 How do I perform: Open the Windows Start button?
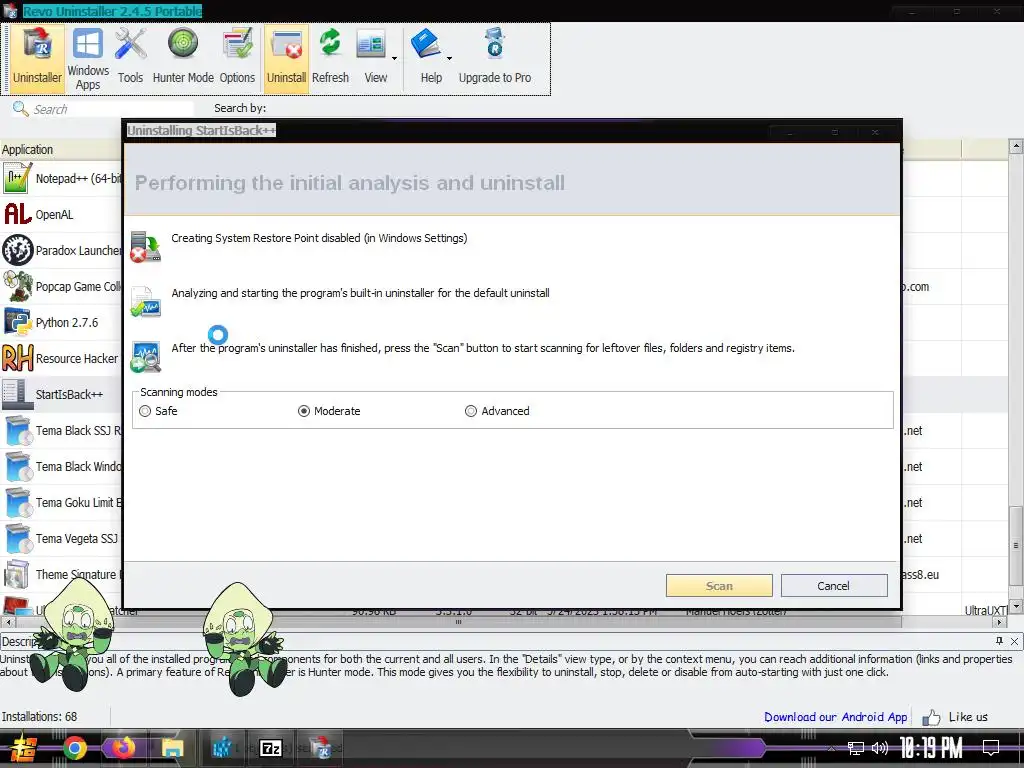click(x=24, y=748)
